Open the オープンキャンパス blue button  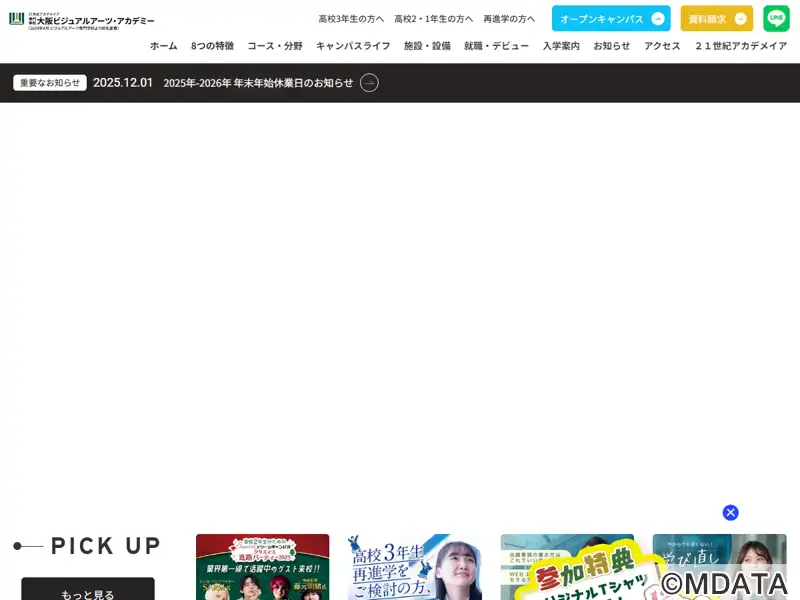pyautogui.click(x=611, y=18)
